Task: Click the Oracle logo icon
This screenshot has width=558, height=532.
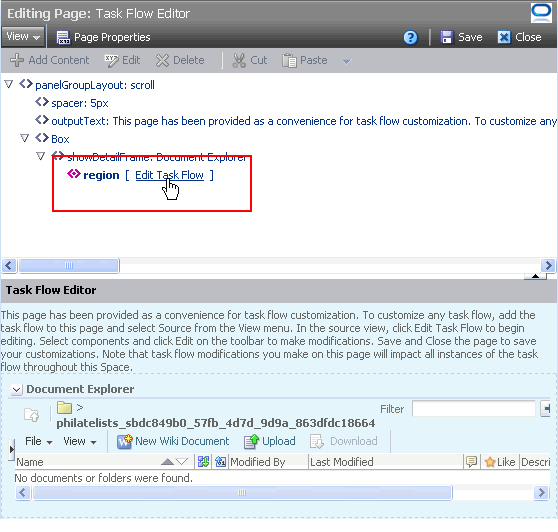Action: coord(541,13)
